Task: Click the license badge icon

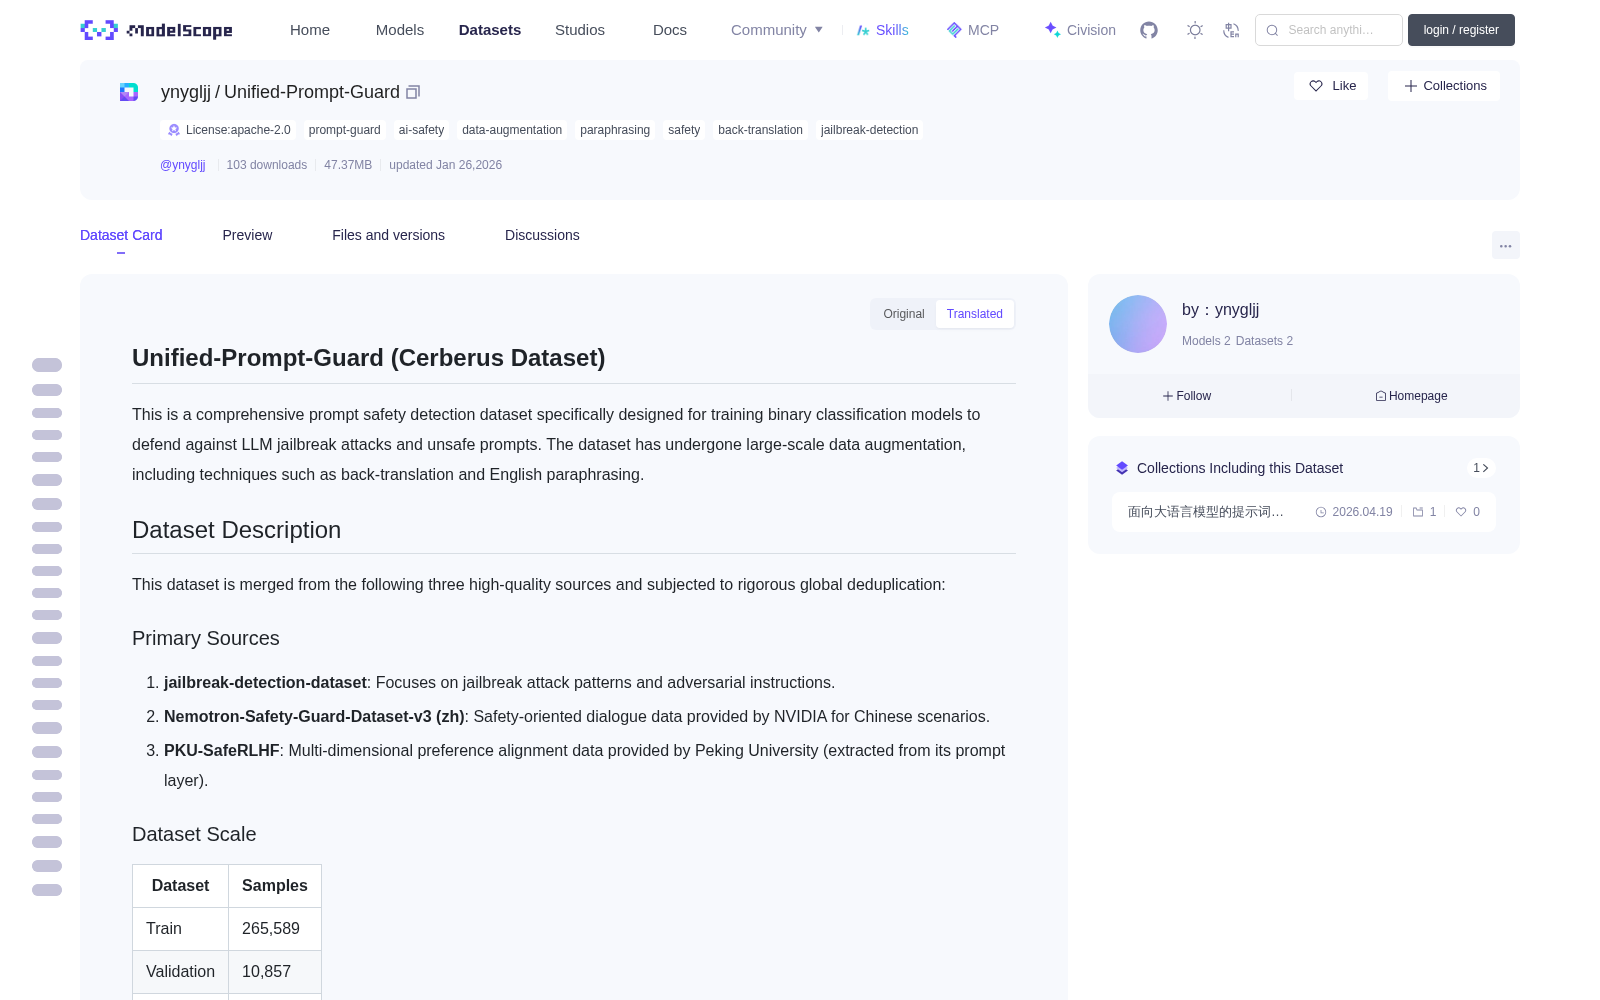Action: tap(174, 130)
